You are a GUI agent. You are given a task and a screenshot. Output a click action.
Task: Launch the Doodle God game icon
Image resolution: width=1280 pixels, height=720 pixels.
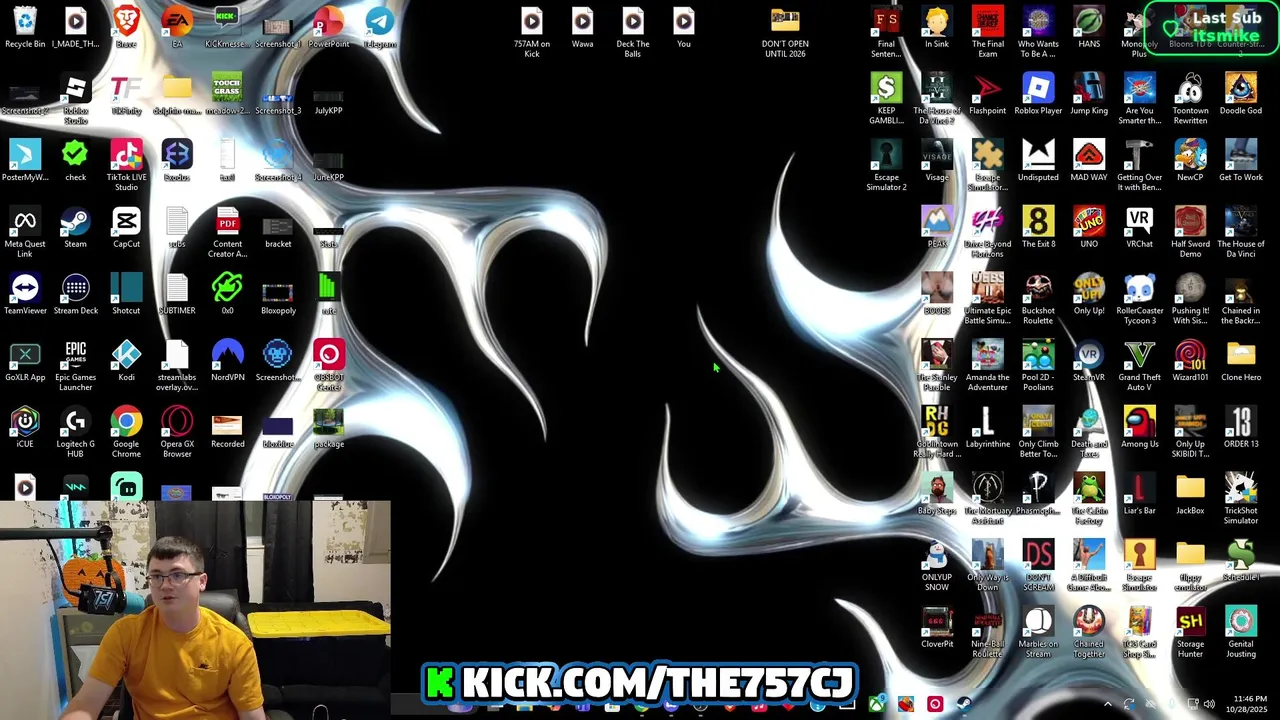click(x=1241, y=95)
